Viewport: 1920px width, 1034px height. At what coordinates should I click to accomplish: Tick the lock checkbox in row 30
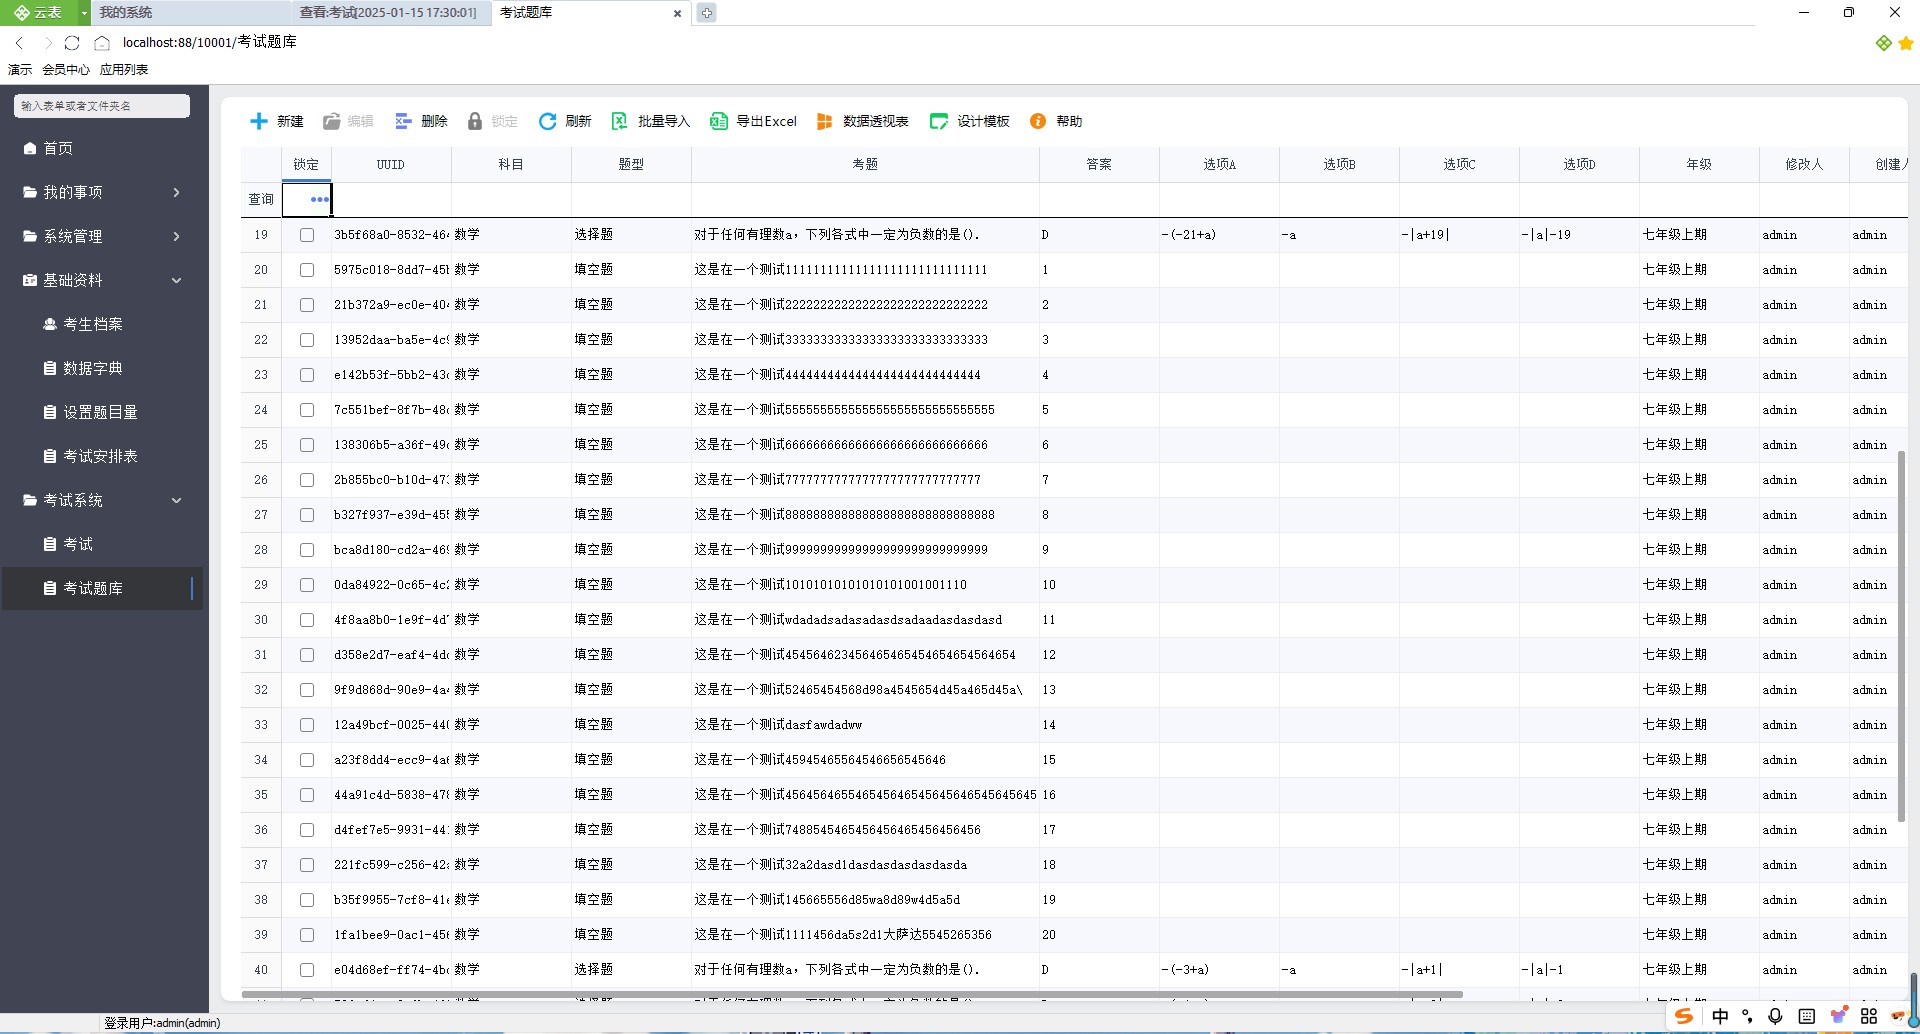click(307, 620)
